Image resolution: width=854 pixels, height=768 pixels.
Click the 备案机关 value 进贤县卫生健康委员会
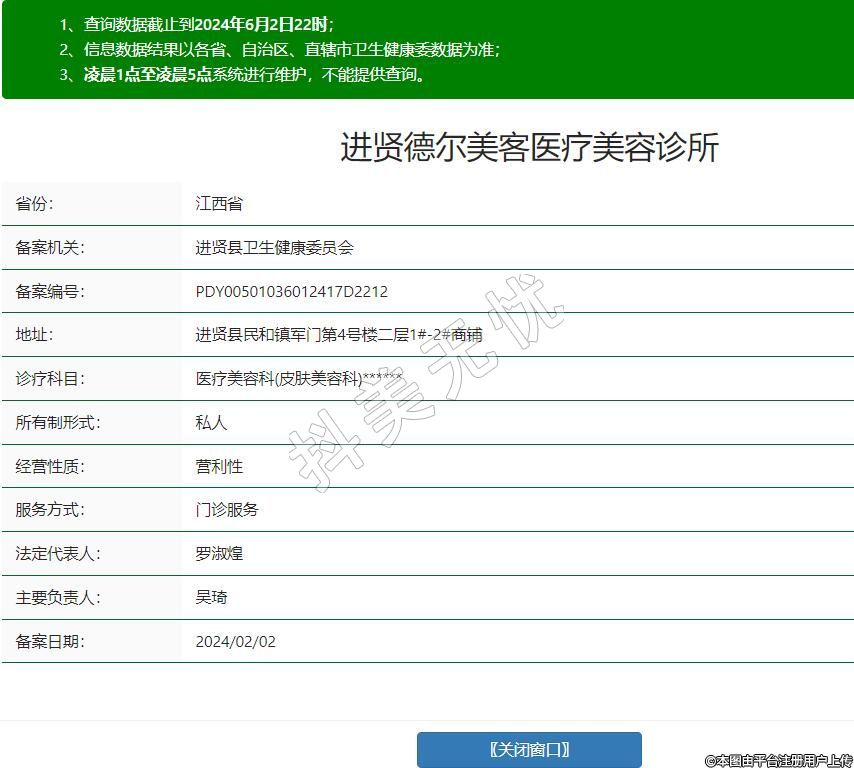pyautogui.click(x=274, y=248)
